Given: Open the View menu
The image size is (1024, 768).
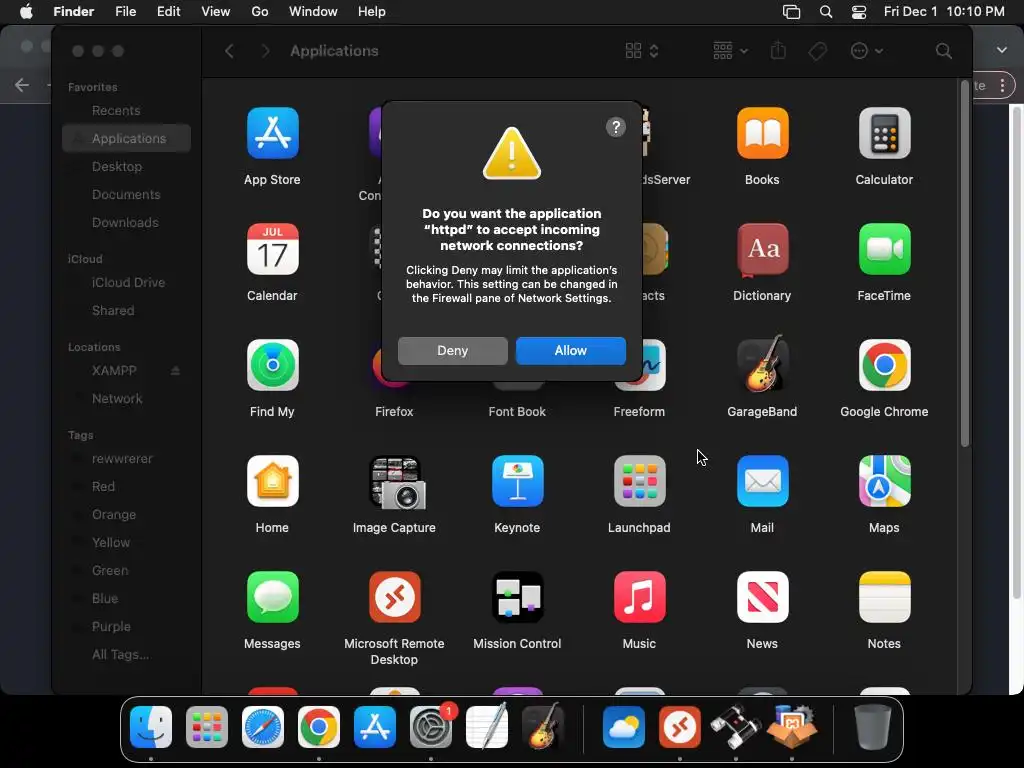Looking at the screenshot, I should coord(216,12).
